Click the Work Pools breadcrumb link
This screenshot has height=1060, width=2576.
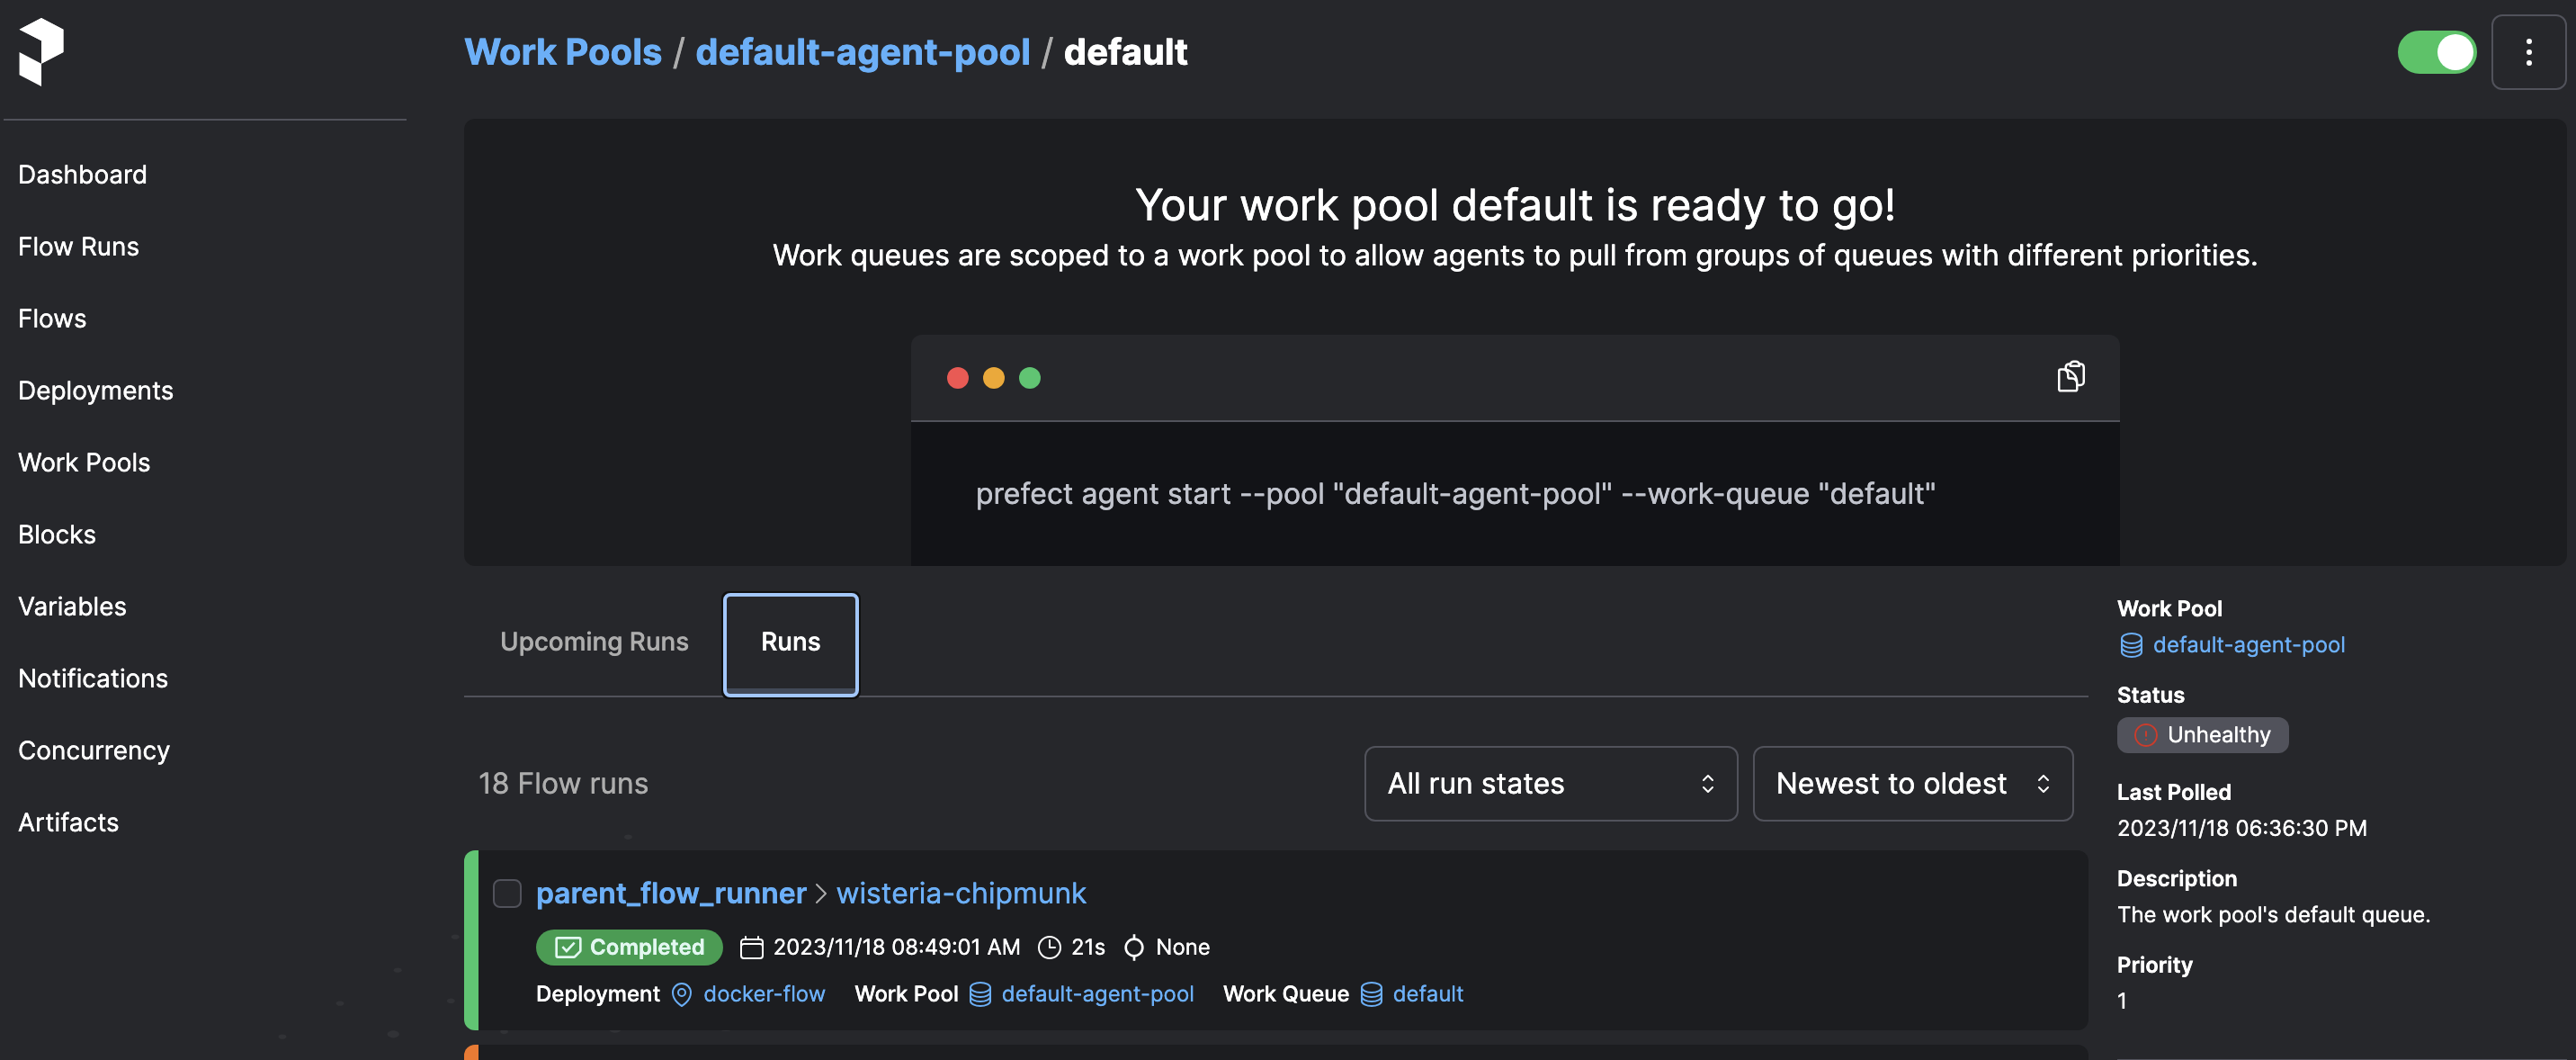pyautogui.click(x=562, y=52)
